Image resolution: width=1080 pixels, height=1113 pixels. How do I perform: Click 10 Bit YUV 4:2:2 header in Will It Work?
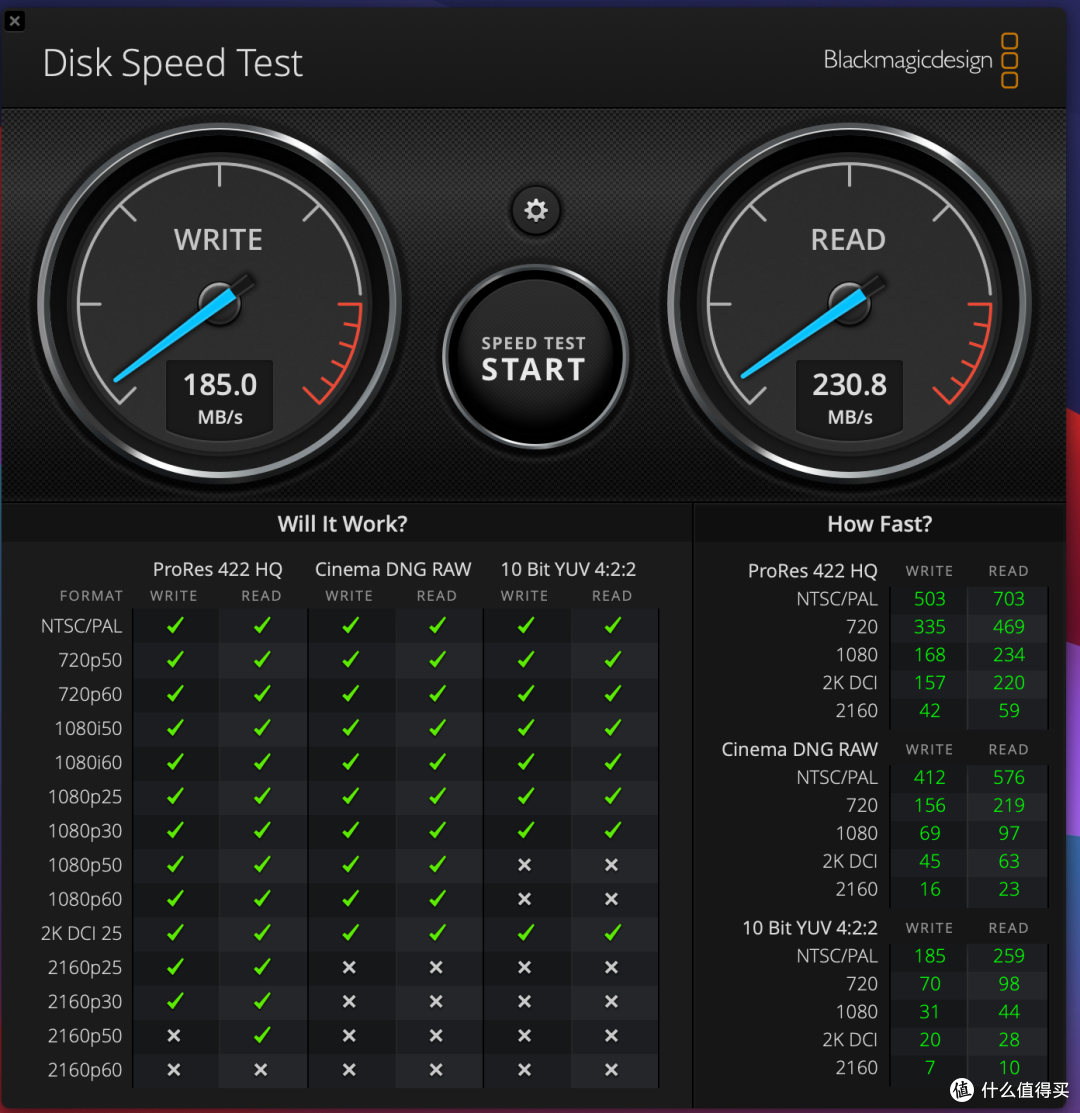[x=568, y=569]
